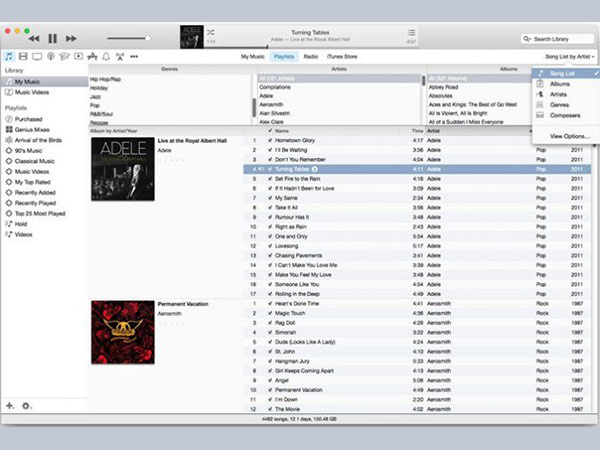Uncheck Rolling in the Deep checkbox
This screenshot has width=600, height=450.
click(270, 294)
